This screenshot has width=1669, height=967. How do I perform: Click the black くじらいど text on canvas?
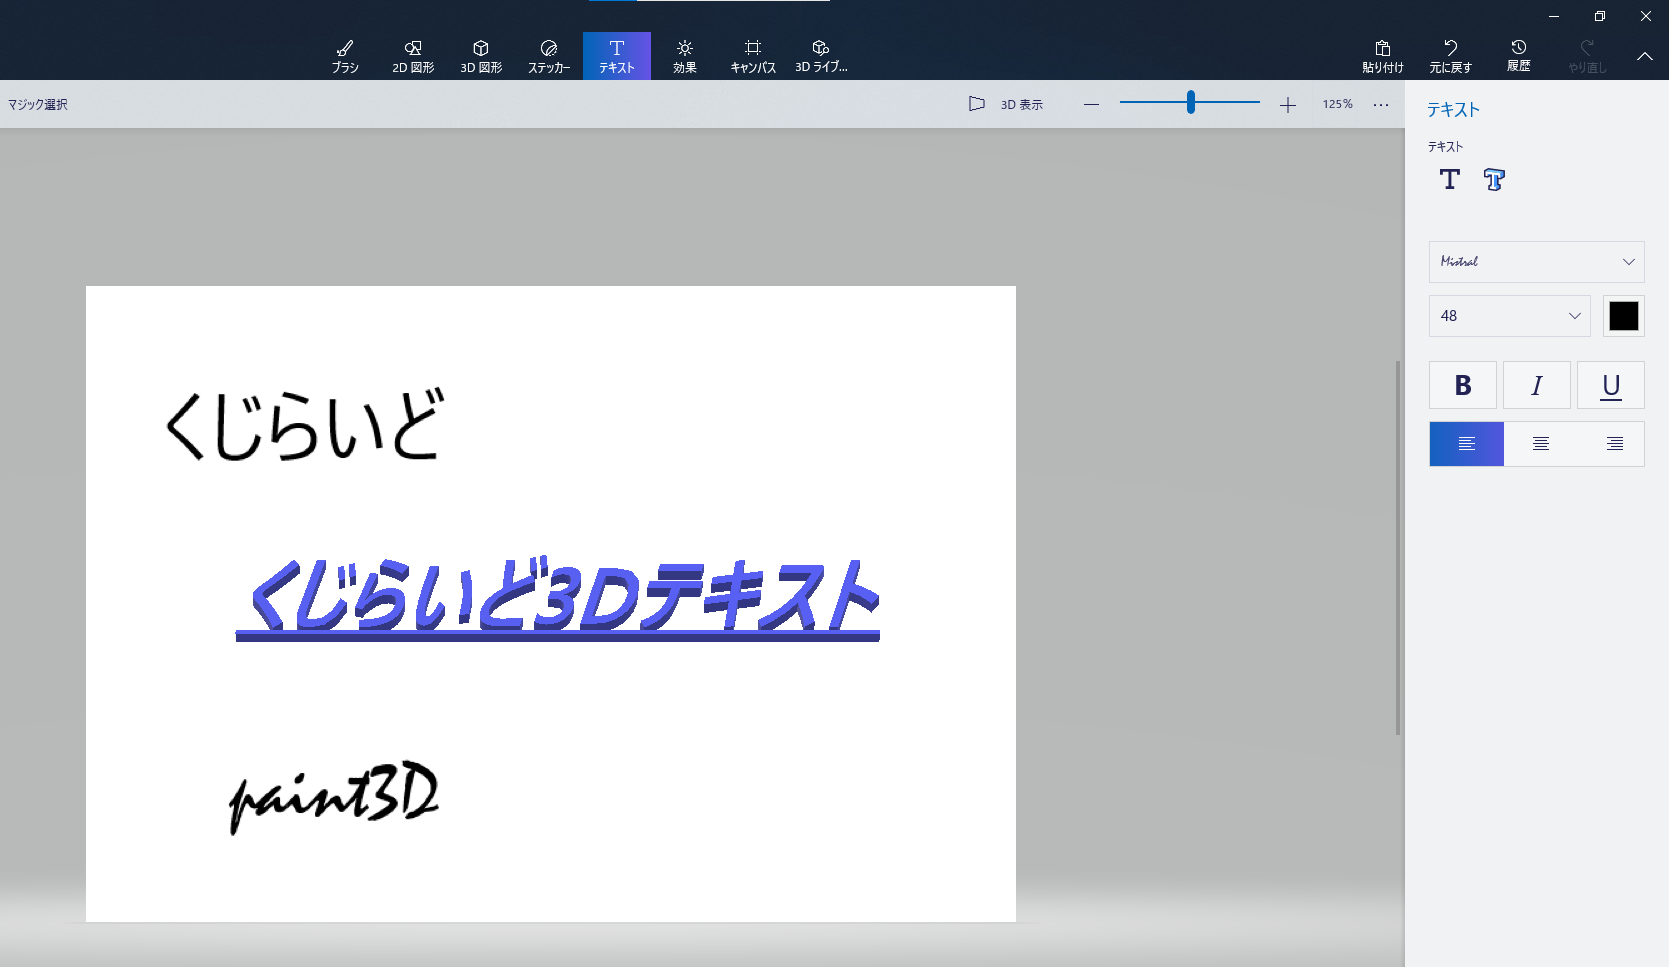pos(303,425)
